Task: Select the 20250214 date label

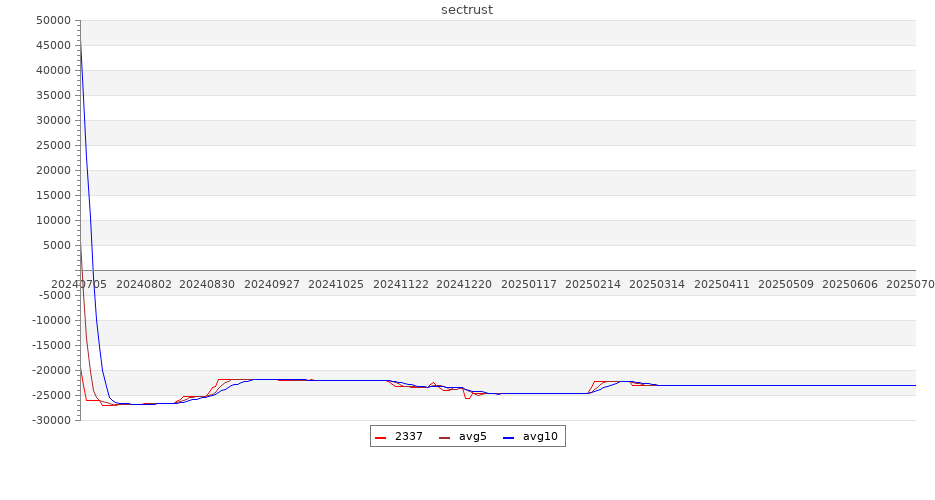Action: point(593,285)
